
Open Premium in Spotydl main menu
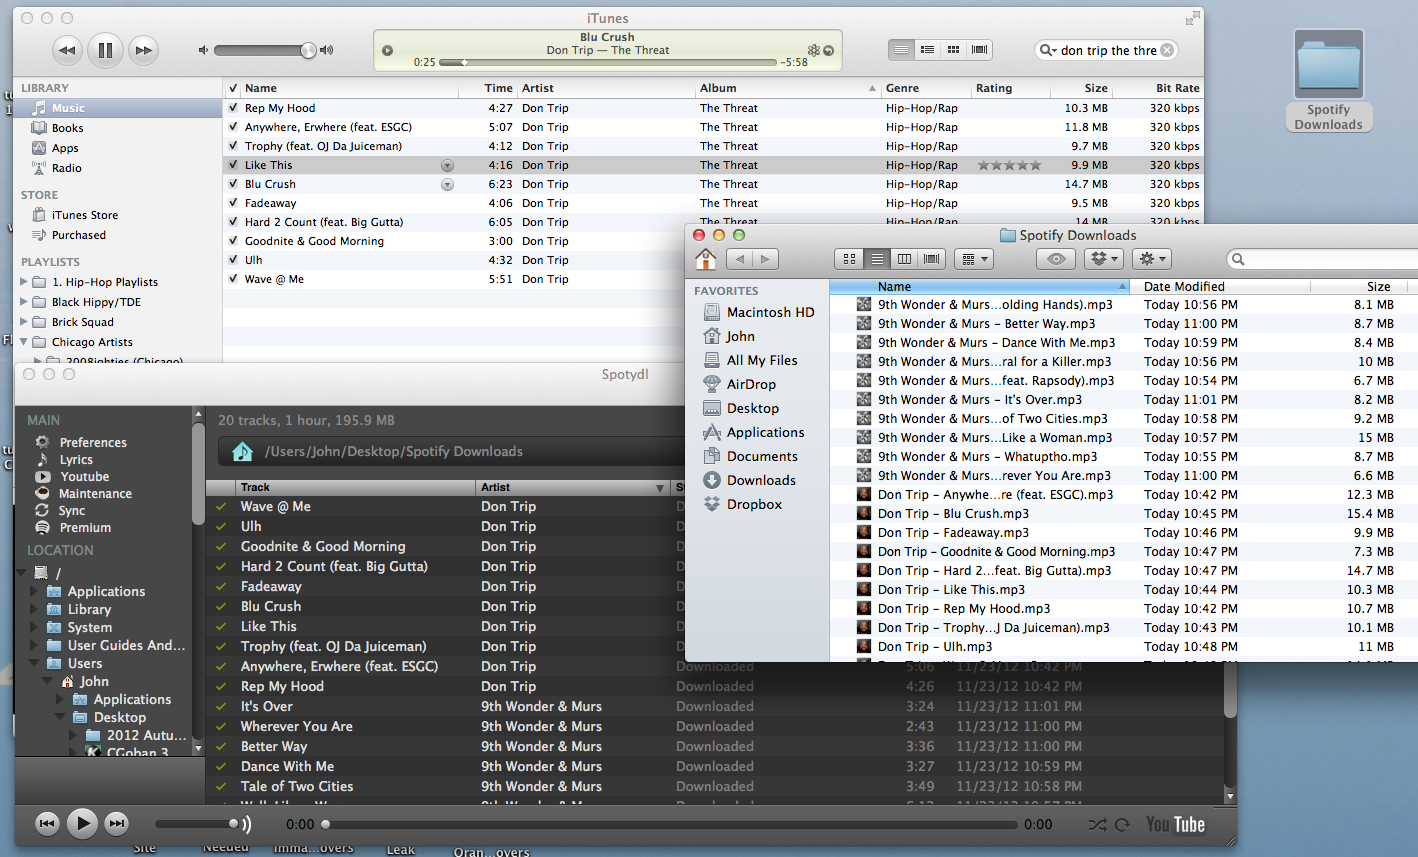[85, 528]
